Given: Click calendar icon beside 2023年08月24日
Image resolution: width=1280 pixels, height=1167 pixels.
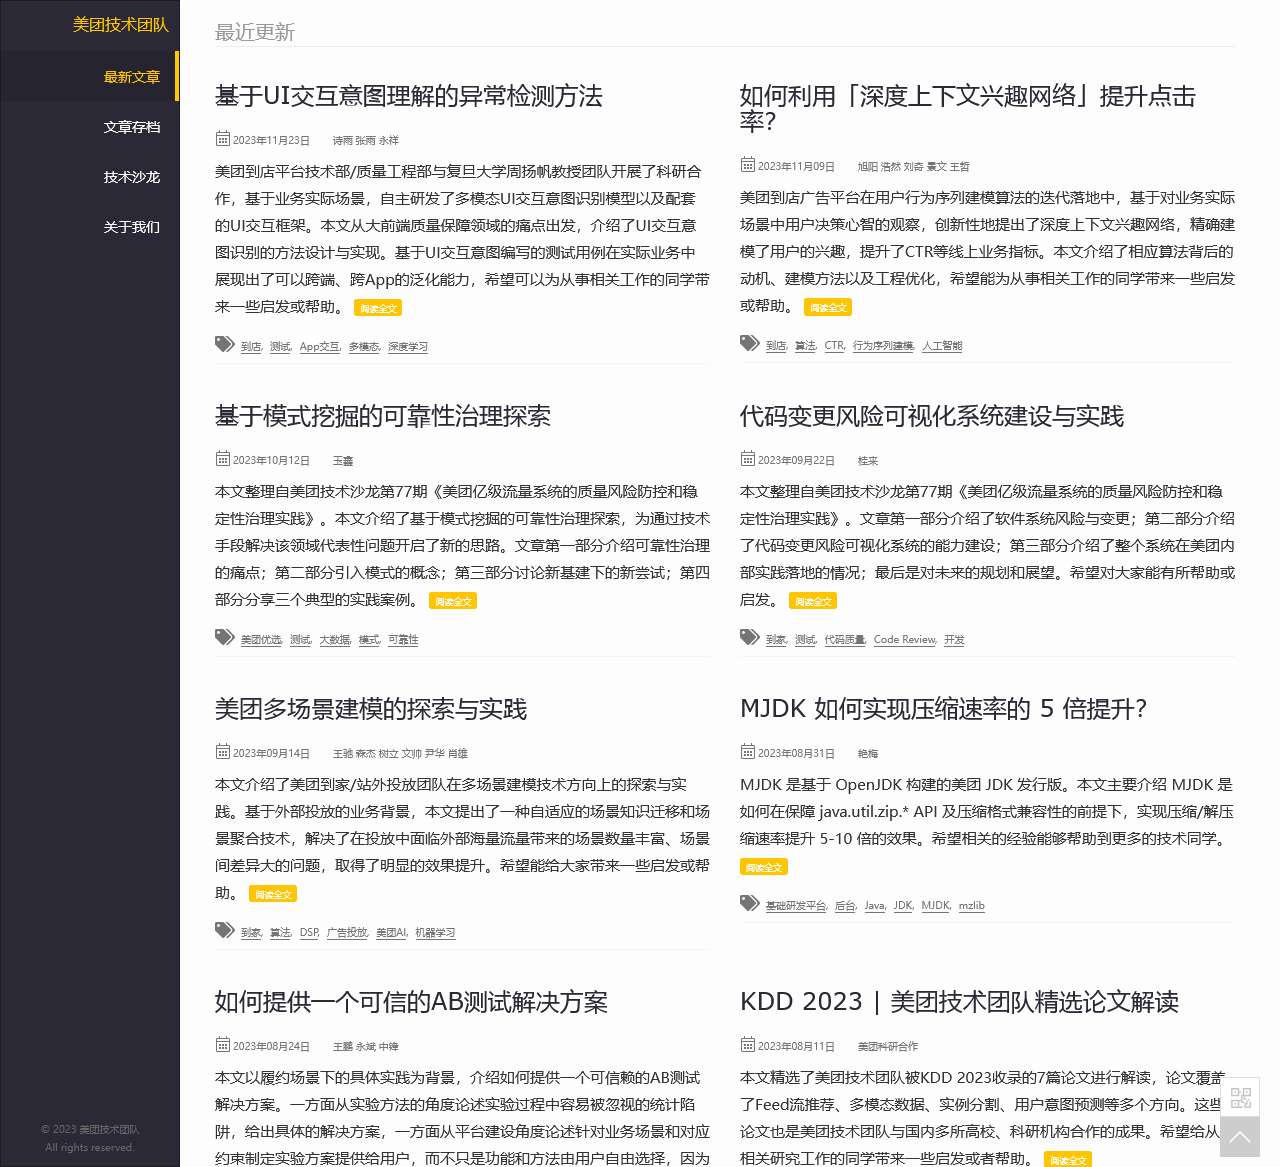Looking at the screenshot, I should pos(223,1044).
